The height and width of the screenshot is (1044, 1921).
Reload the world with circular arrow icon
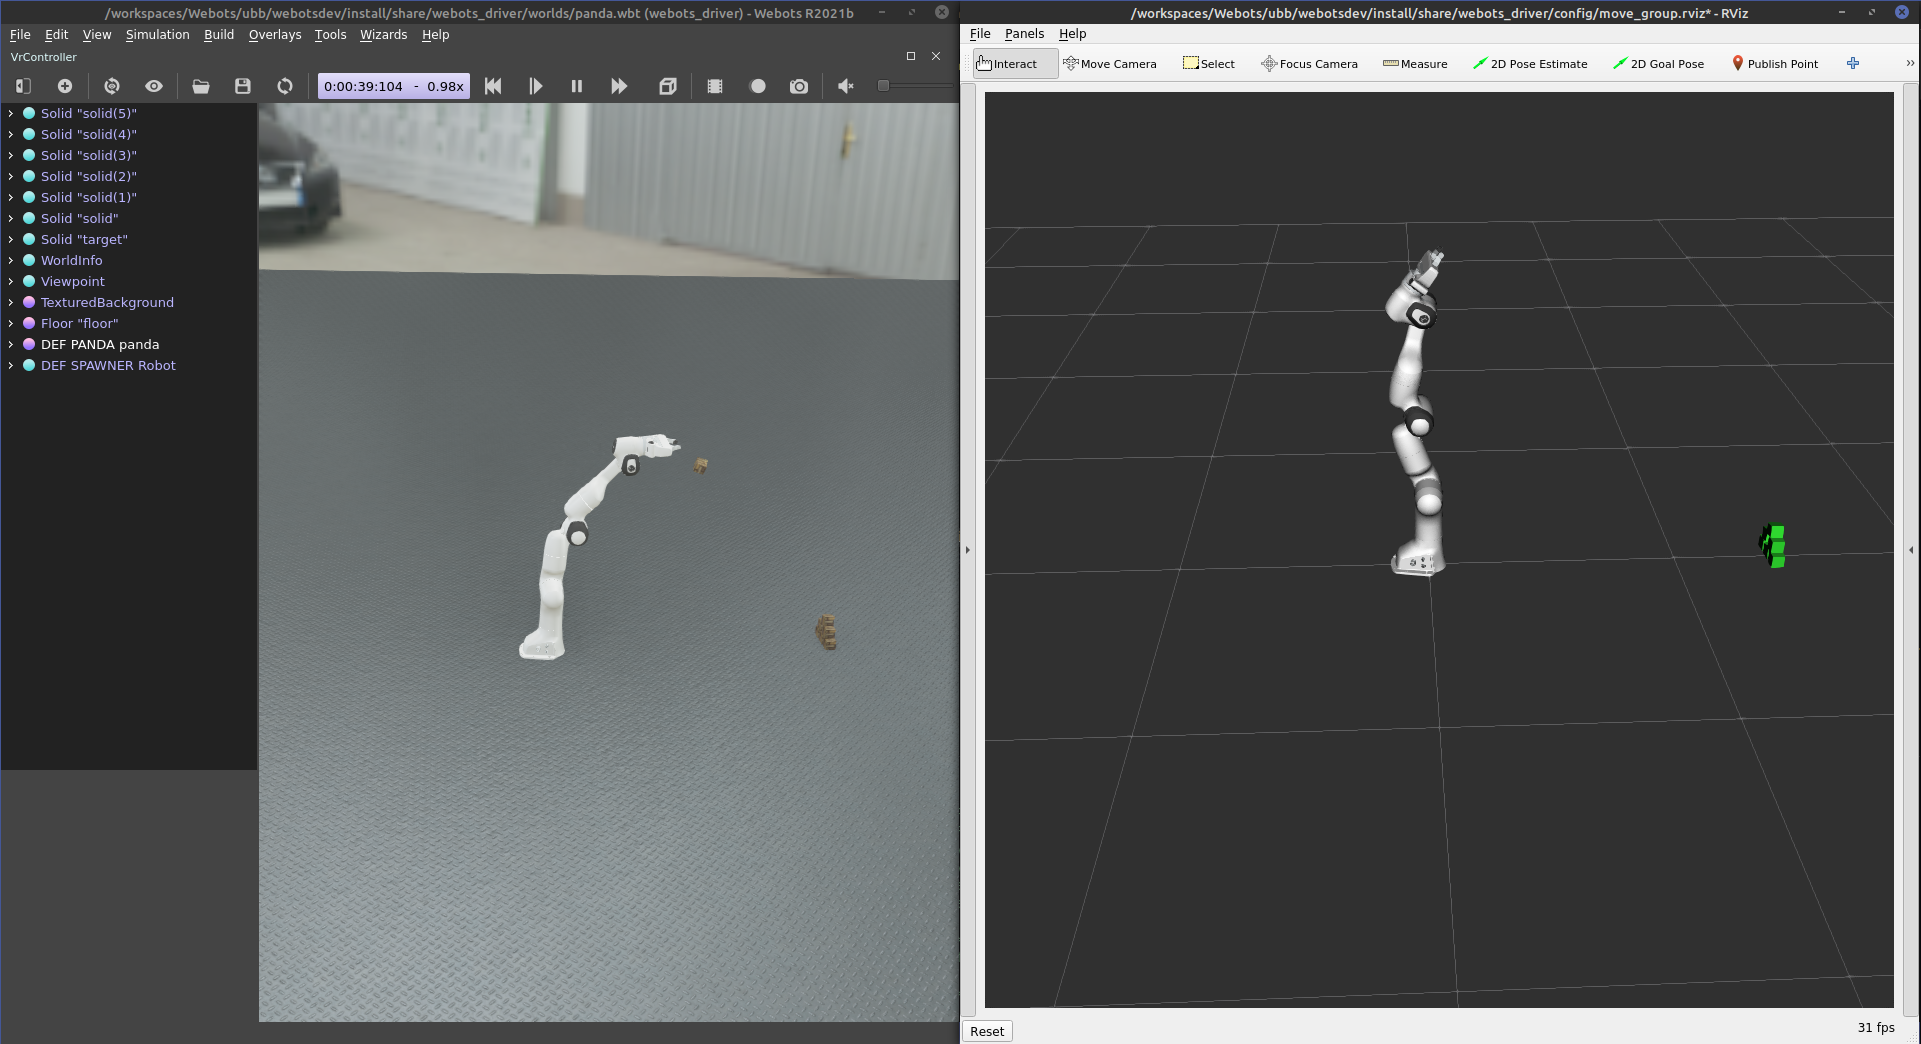click(285, 86)
